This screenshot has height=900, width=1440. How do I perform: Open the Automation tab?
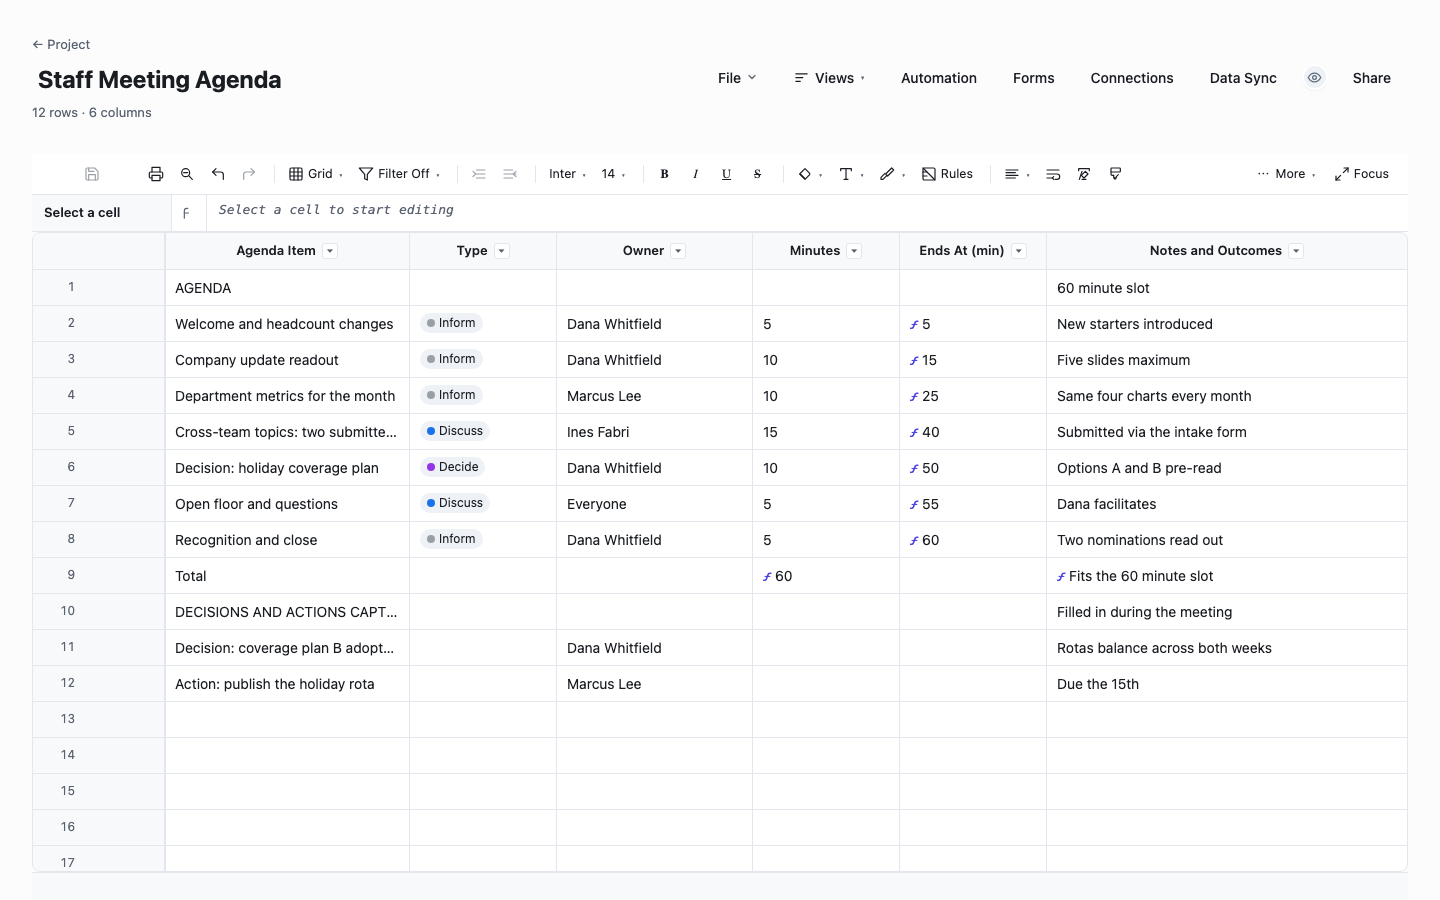(x=939, y=78)
